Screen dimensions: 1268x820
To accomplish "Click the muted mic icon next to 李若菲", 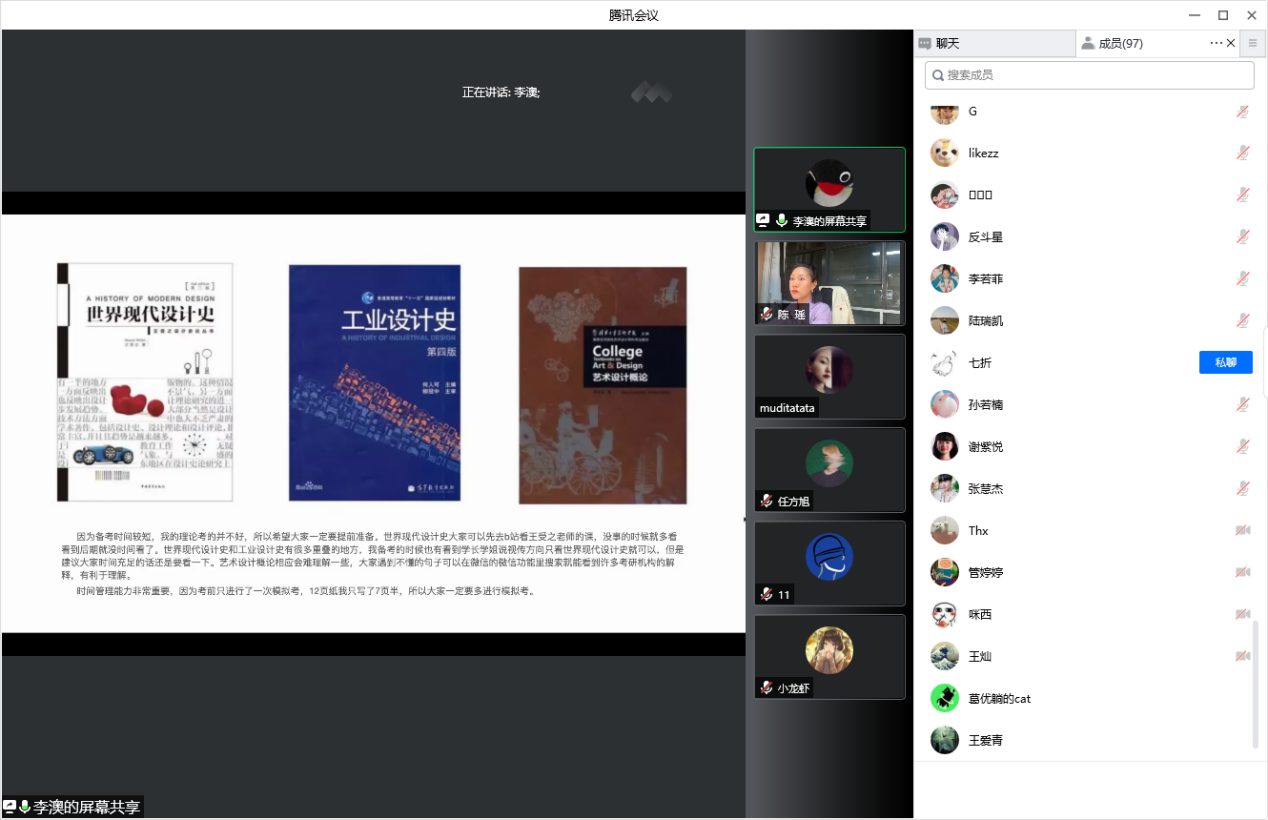I will click(x=1242, y=279).
